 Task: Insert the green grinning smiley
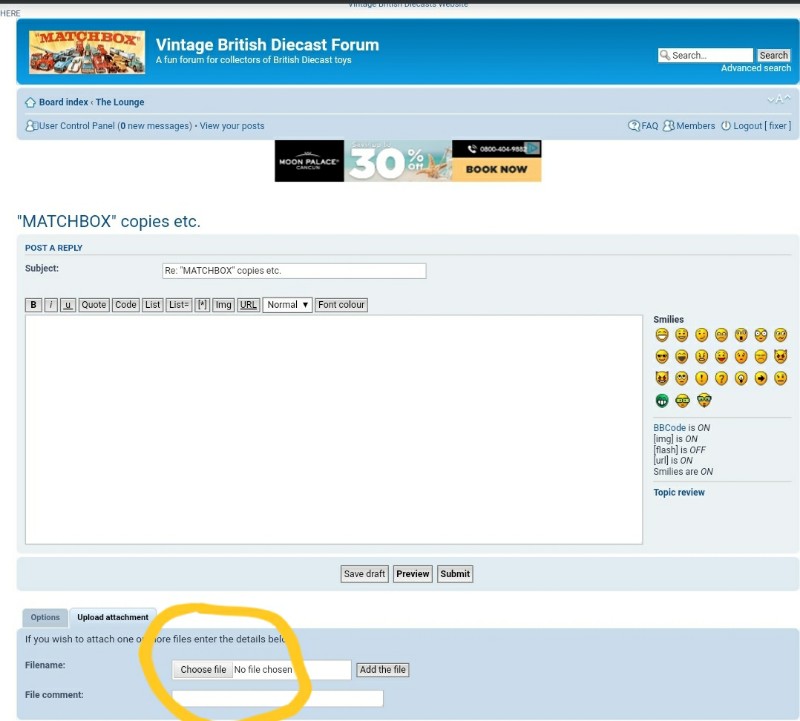click(662, 401)
